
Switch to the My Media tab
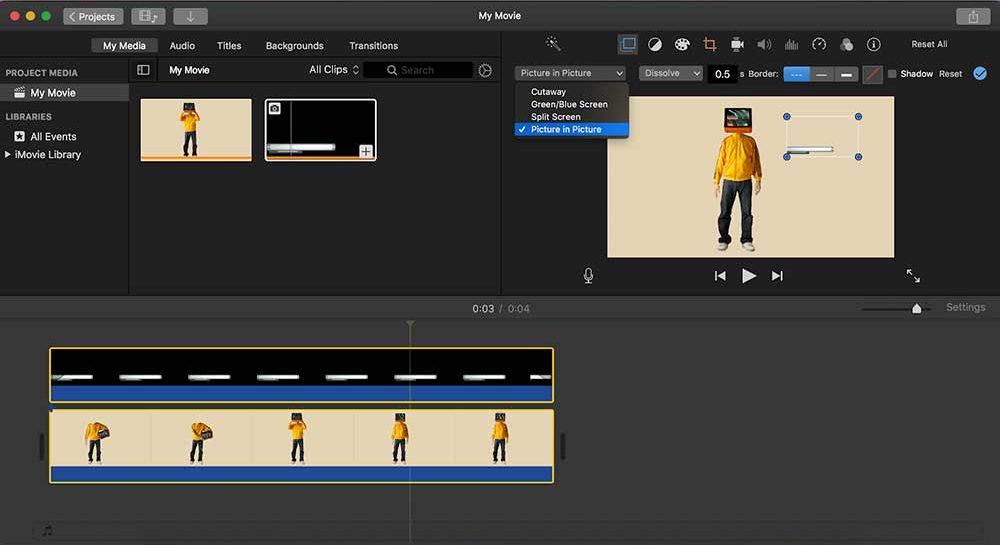124,46
